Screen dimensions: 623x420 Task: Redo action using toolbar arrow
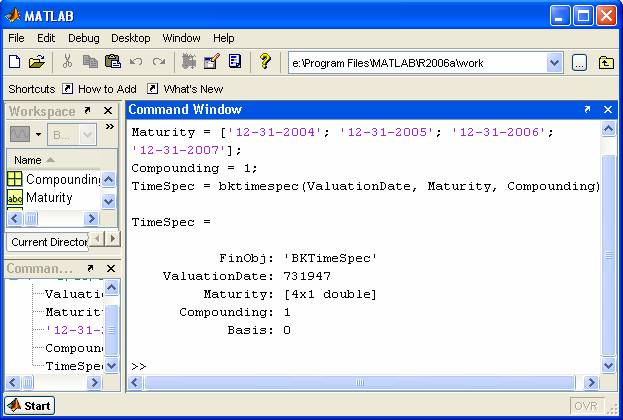click(159, 62)
